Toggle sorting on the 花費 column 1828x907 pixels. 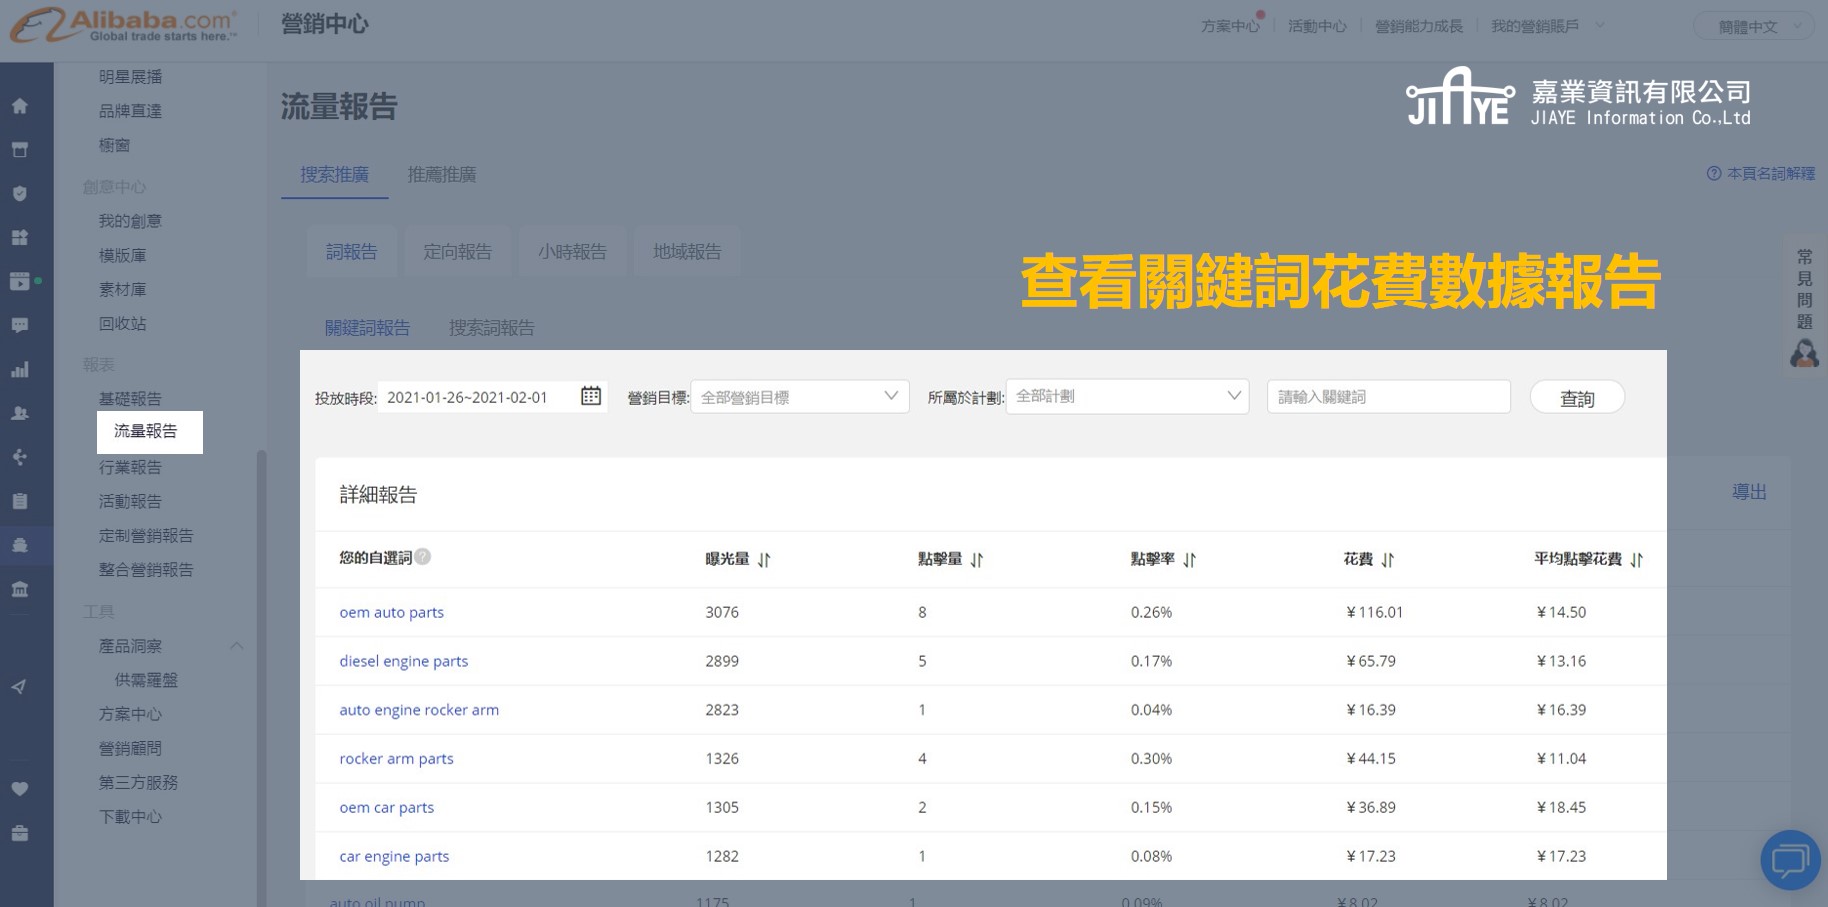(x=1389, y=560)
